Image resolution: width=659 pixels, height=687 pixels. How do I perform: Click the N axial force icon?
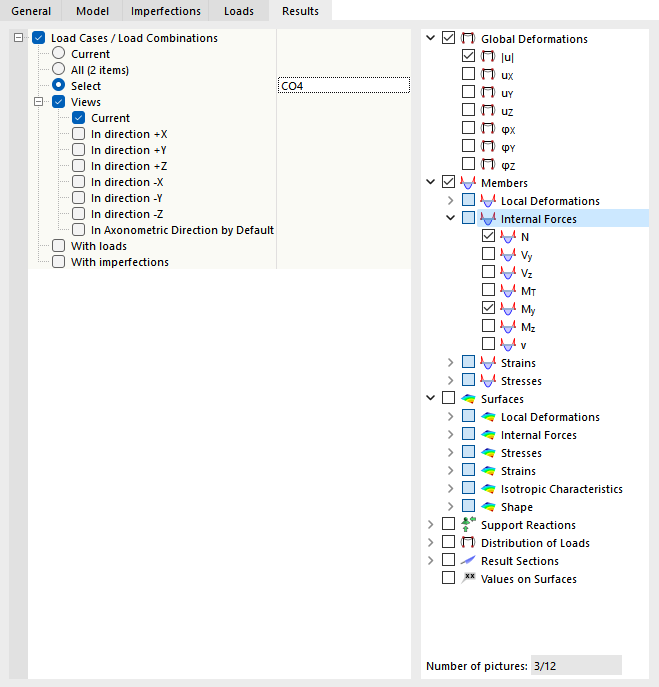pos(508,237)
